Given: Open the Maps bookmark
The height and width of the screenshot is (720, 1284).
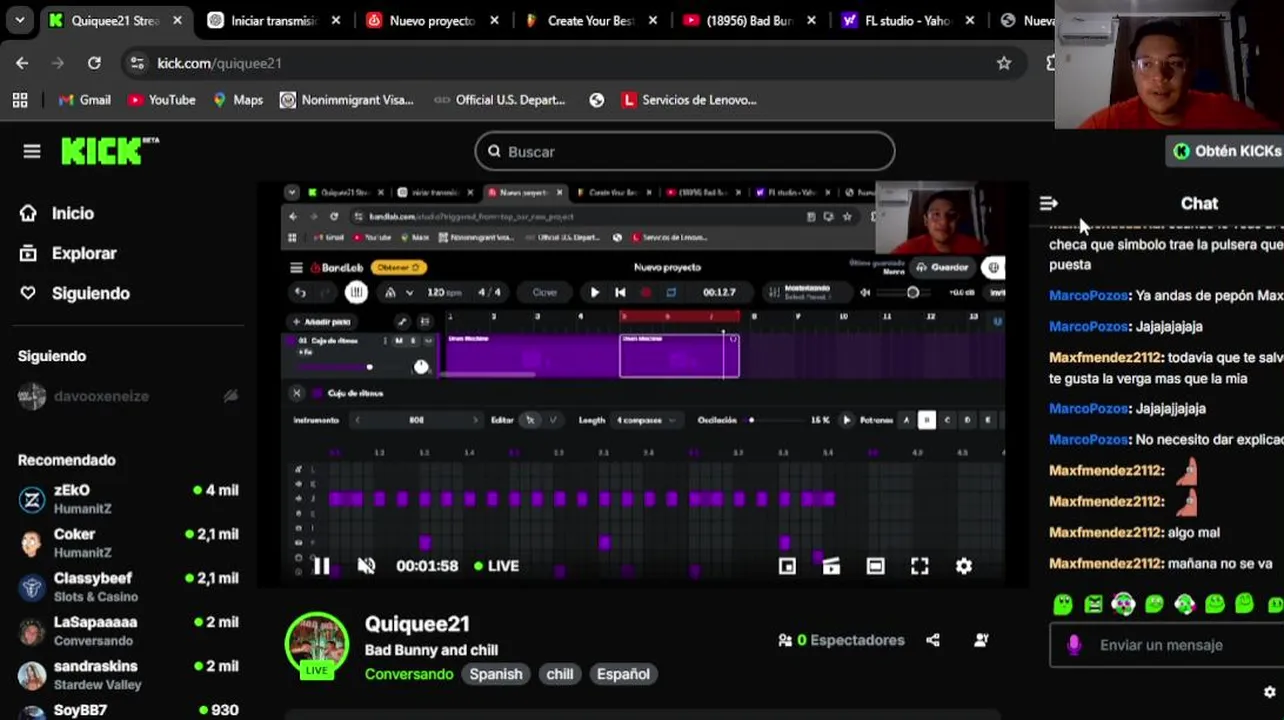Looking at the screenshot, I should click(238, 100).
